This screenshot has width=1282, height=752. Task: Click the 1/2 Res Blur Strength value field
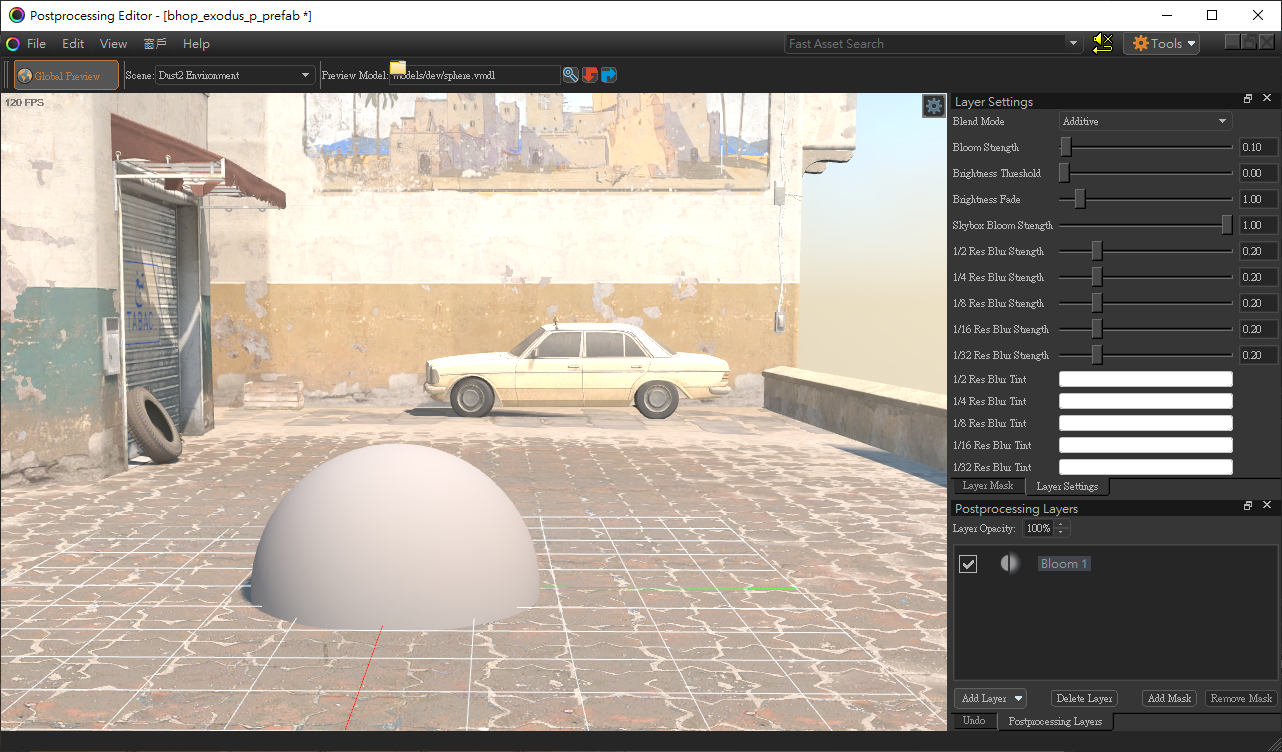point(1258,251)
